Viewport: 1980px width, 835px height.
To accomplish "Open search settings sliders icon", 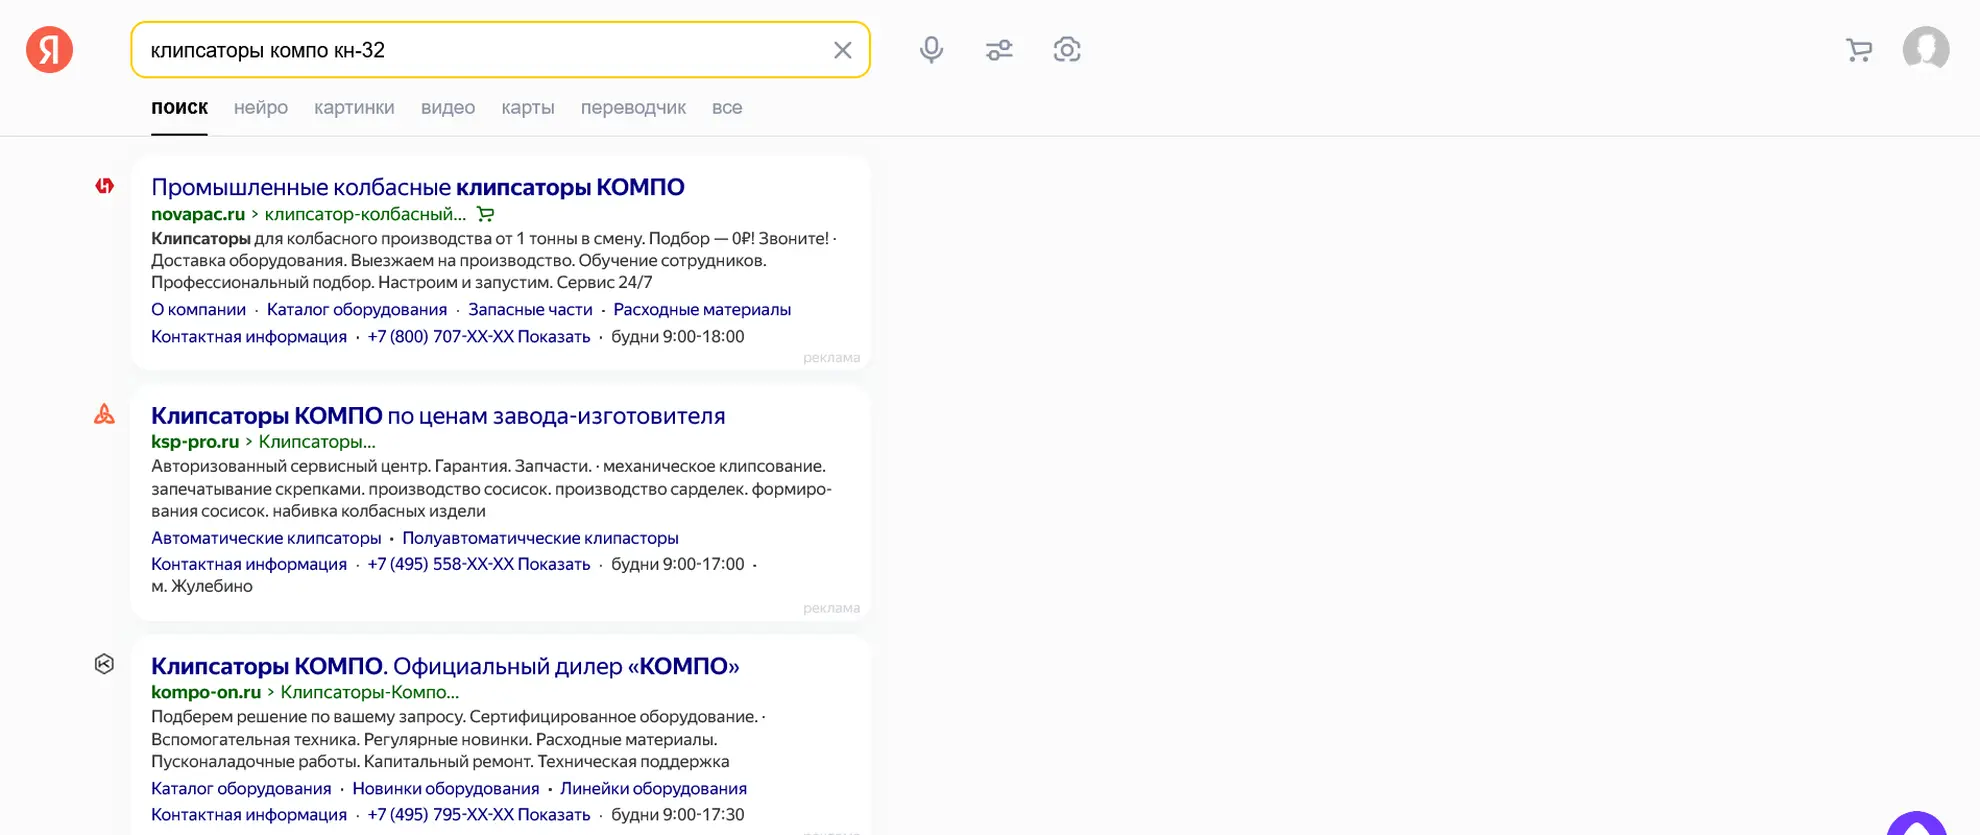I will [x=998, y=50].
